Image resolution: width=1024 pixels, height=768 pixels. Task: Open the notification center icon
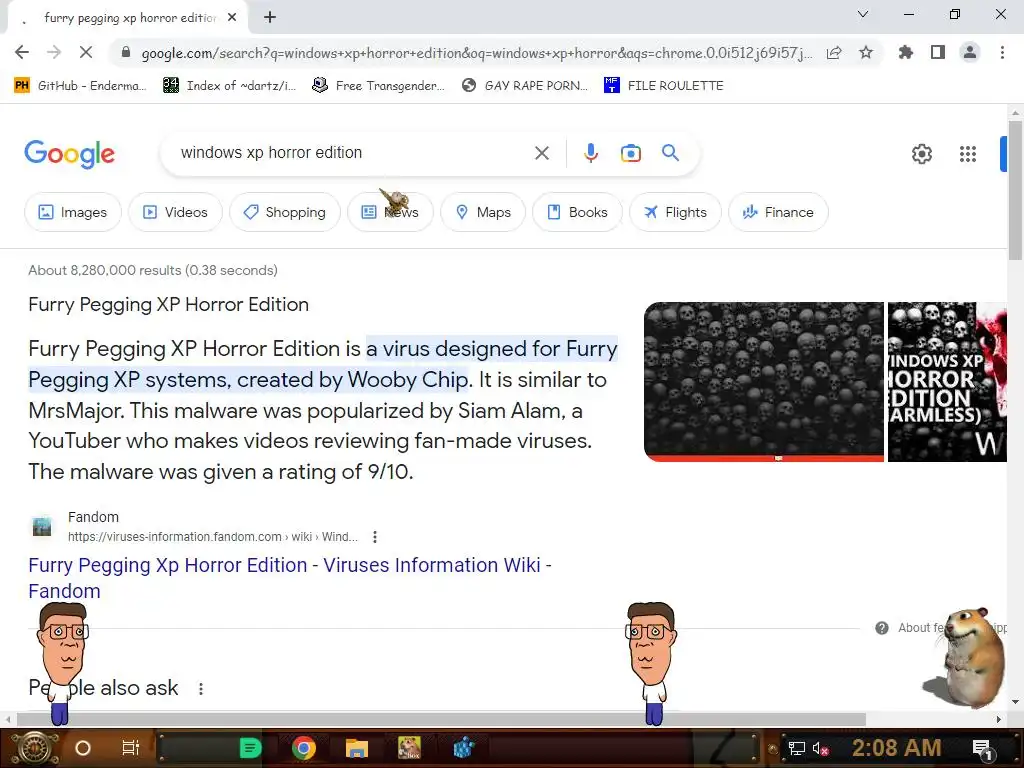click(982, 748)
